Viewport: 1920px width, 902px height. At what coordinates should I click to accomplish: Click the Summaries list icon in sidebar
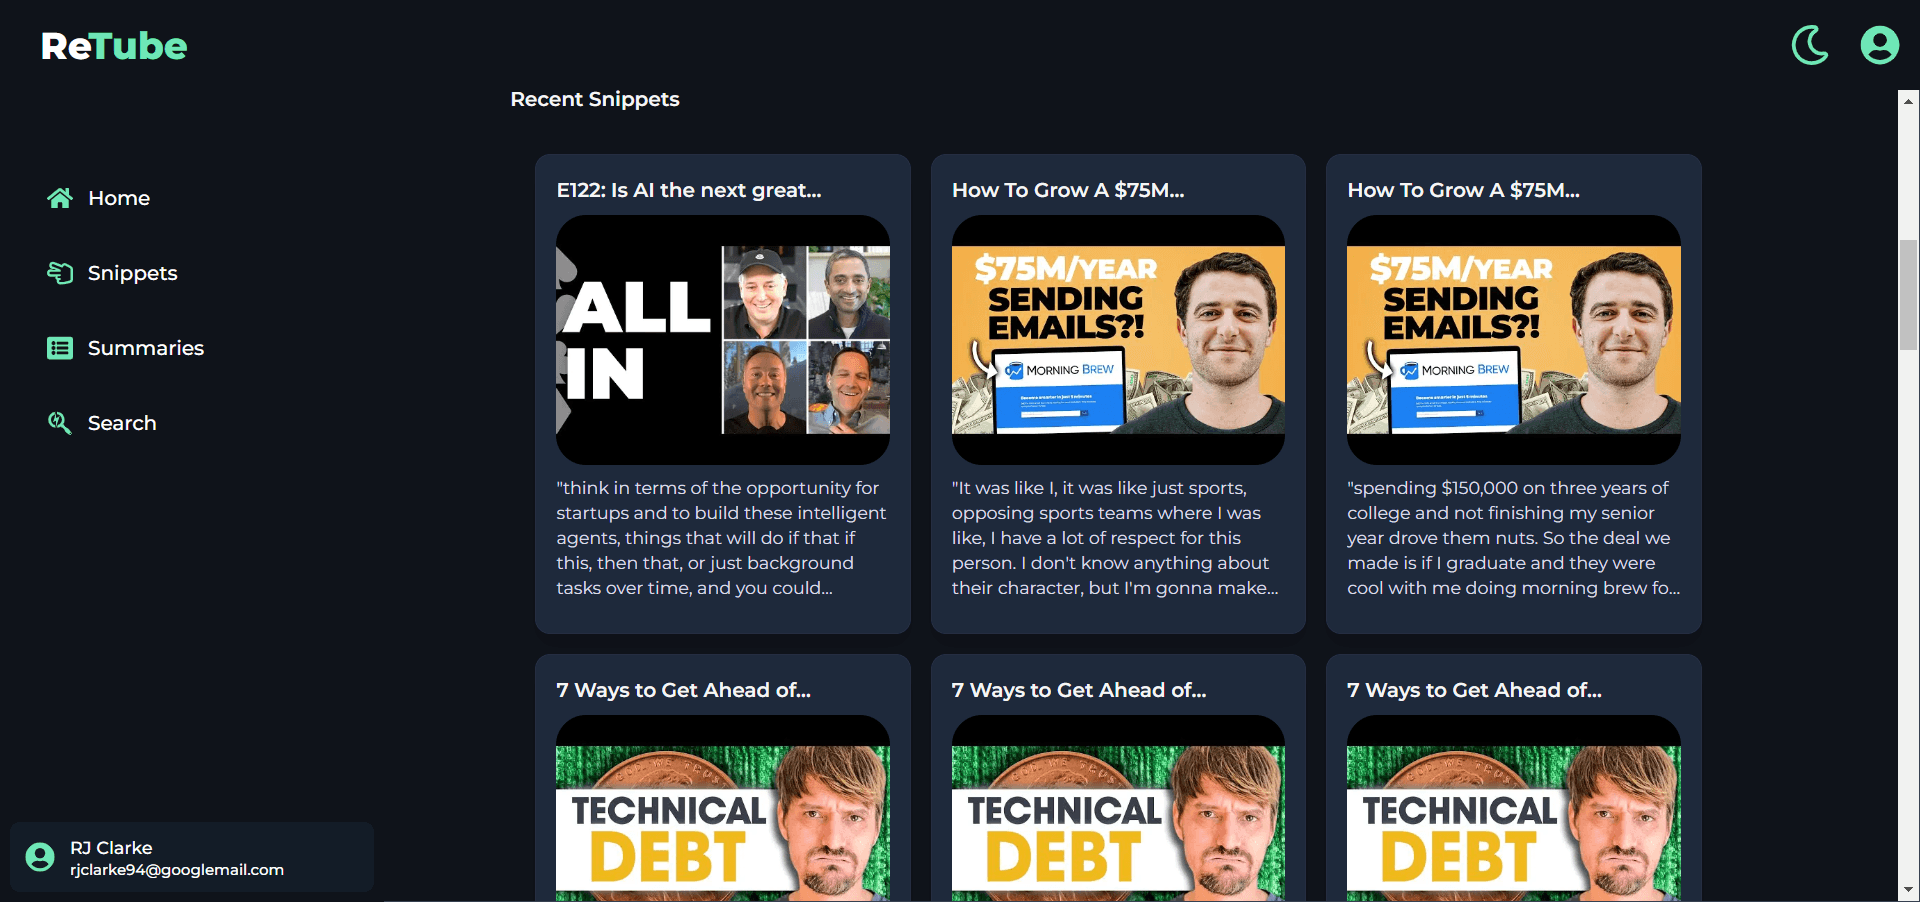pyautogui.click(x=60, y=348)
